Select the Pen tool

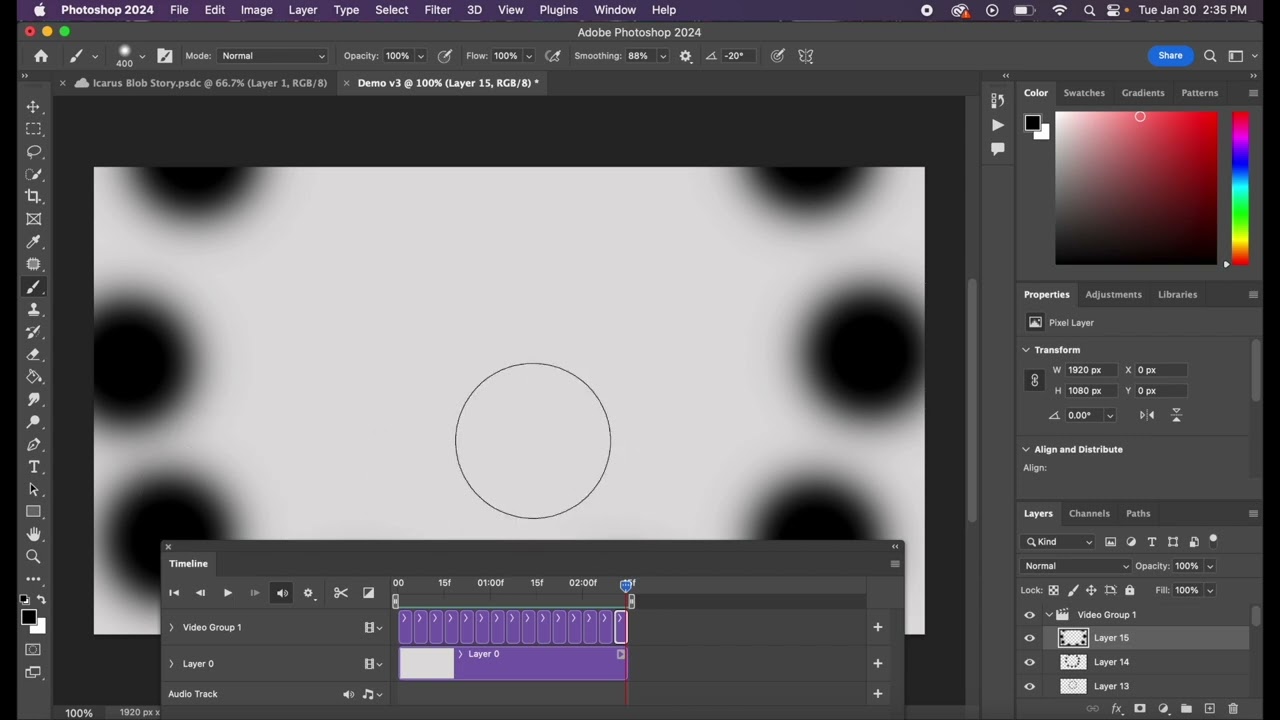pyautogui.click(x=34, y=445)
